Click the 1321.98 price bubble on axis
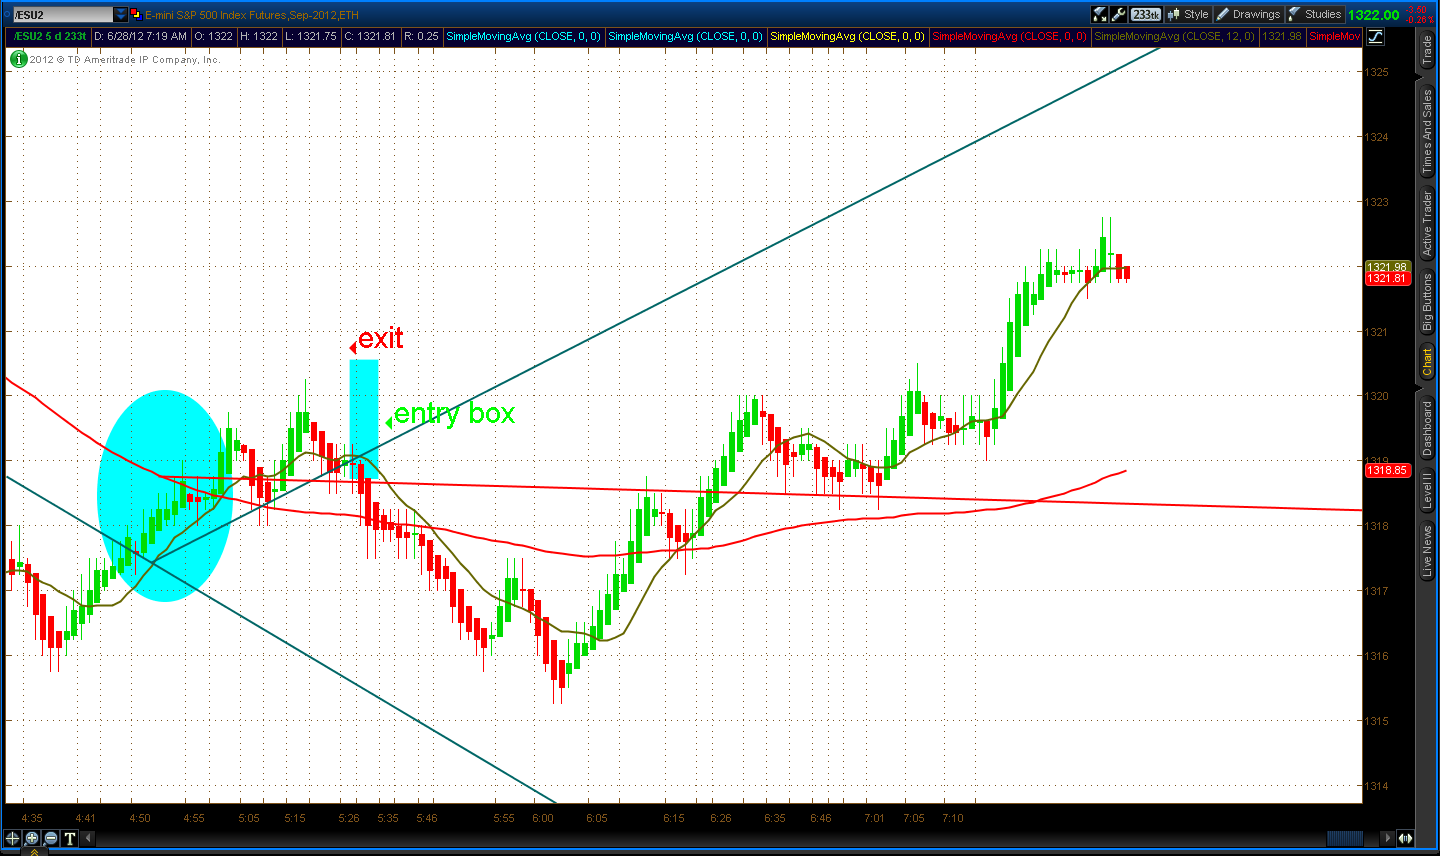The width and height of the screenshot is (1440, 856). coord(1387,267)
